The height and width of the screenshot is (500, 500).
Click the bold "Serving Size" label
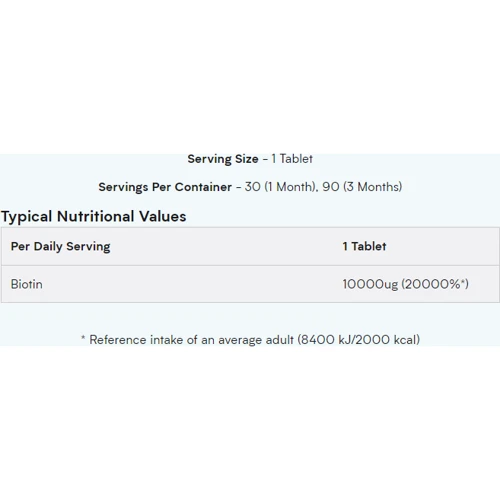[223, 159]
